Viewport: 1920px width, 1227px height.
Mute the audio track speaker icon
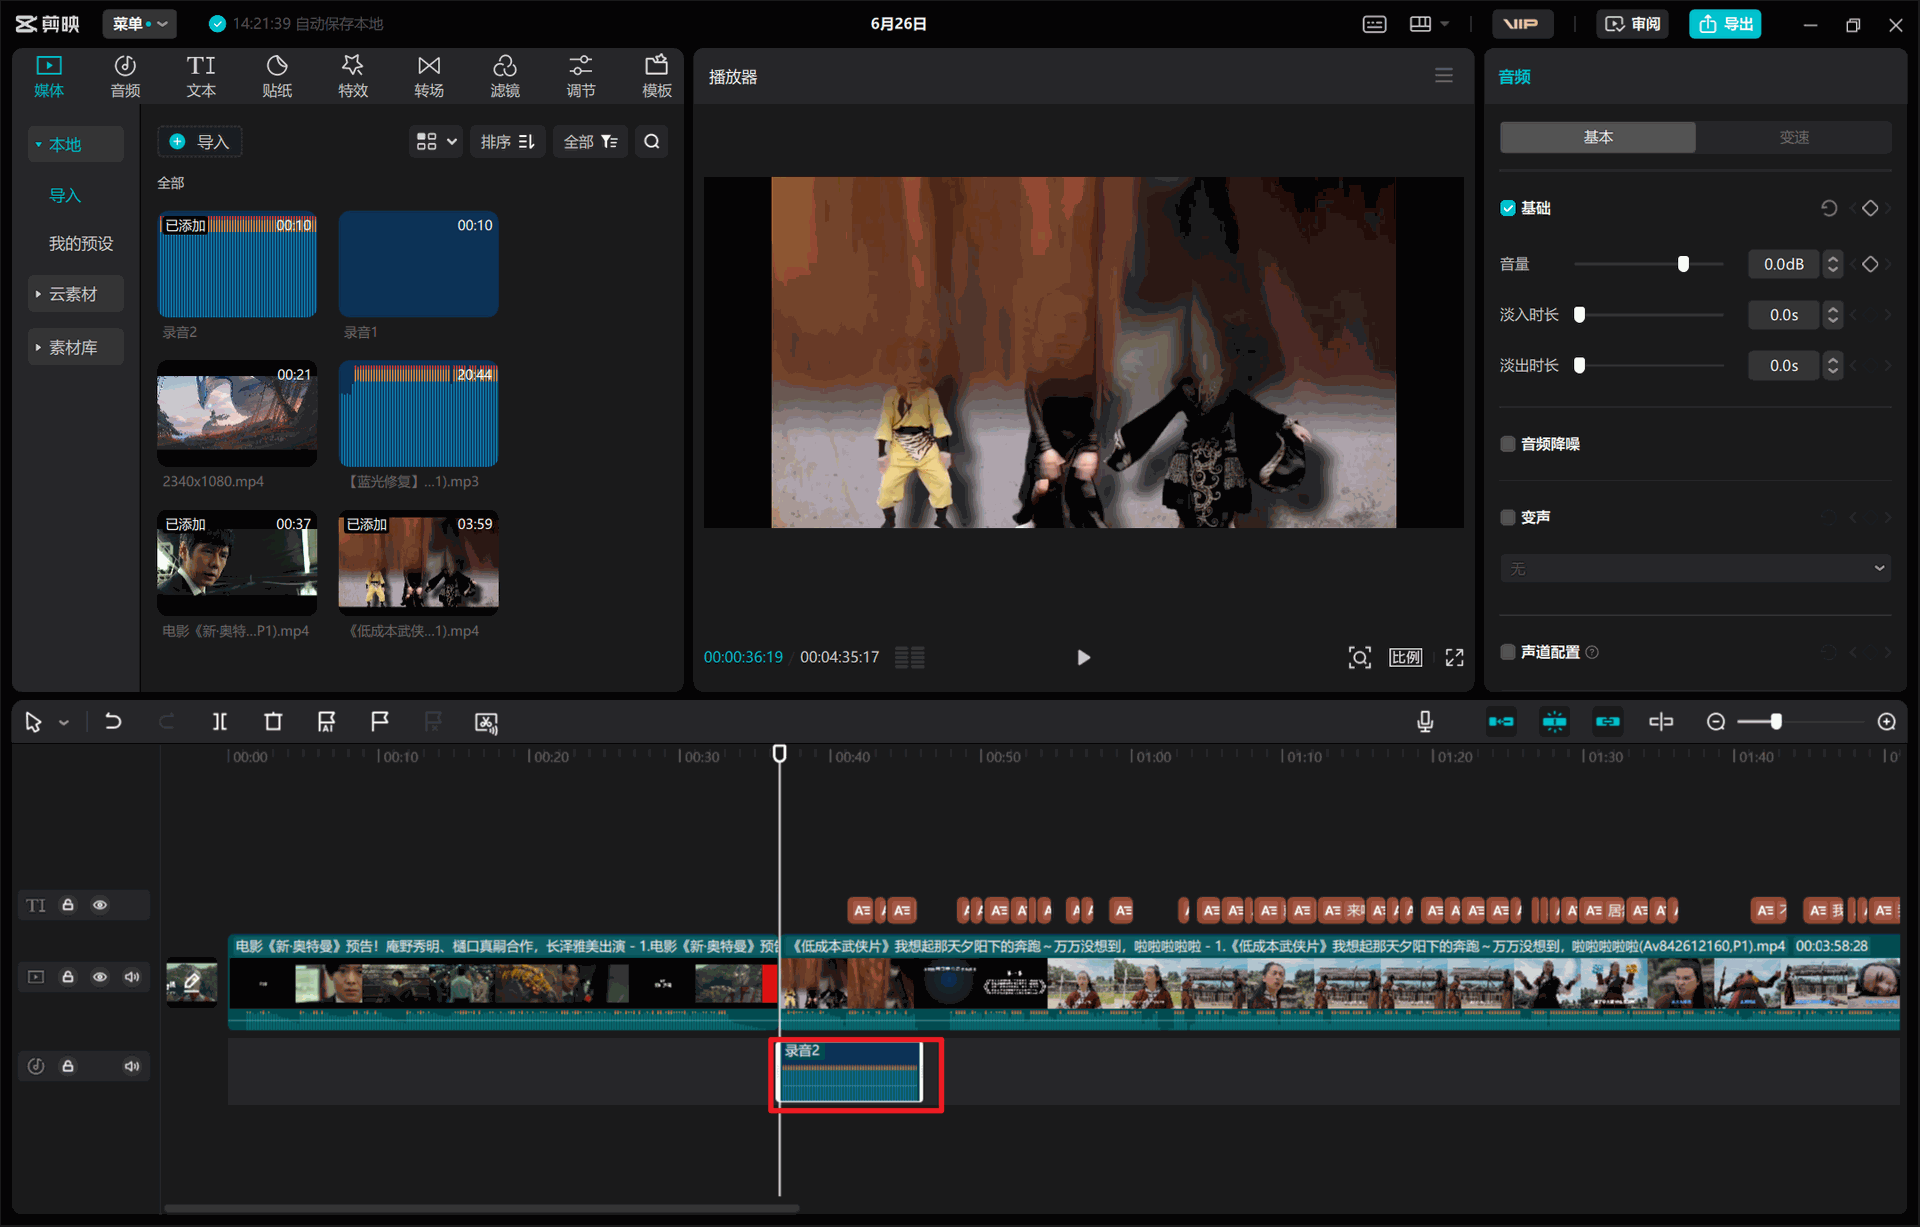132,1066
